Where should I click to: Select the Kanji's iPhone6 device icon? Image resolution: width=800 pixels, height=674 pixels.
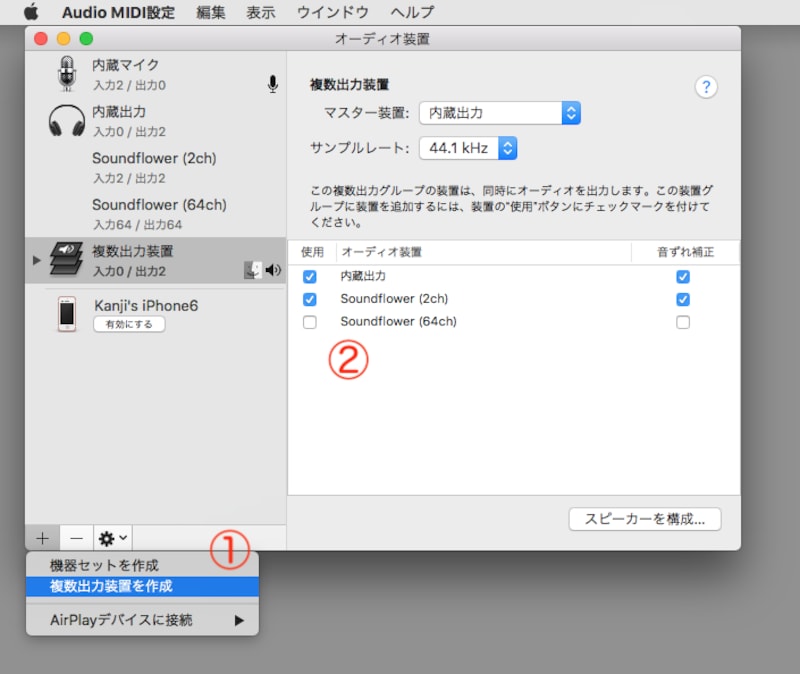coord(65,315)
